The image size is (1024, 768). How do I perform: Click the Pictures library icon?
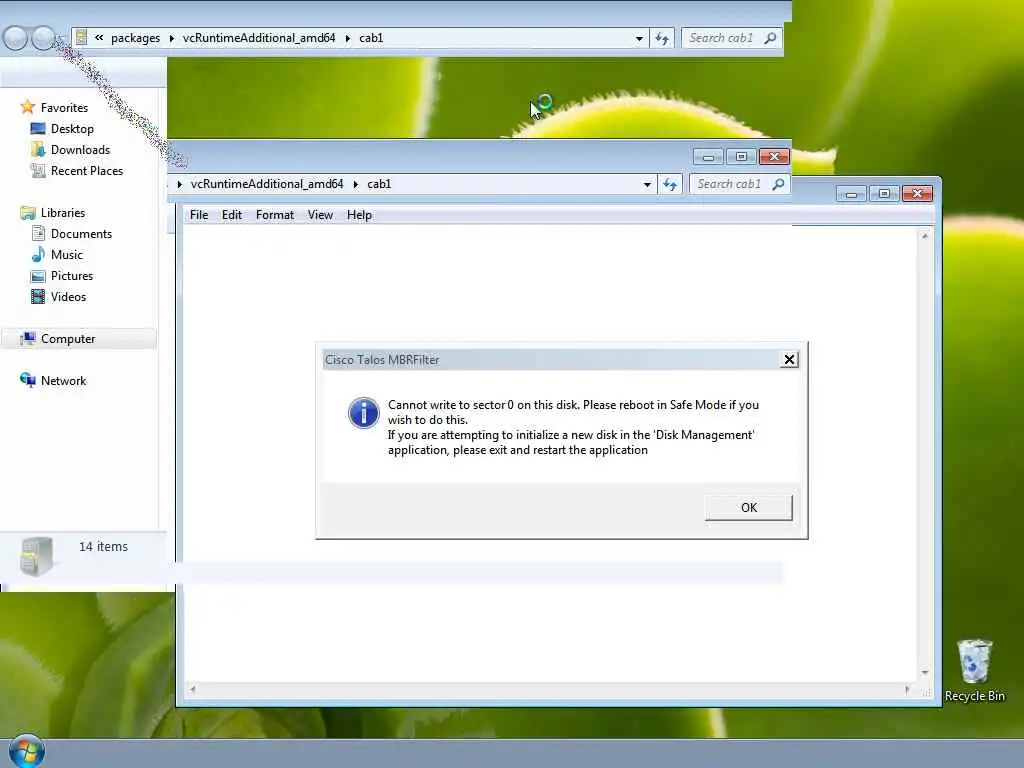38,276
